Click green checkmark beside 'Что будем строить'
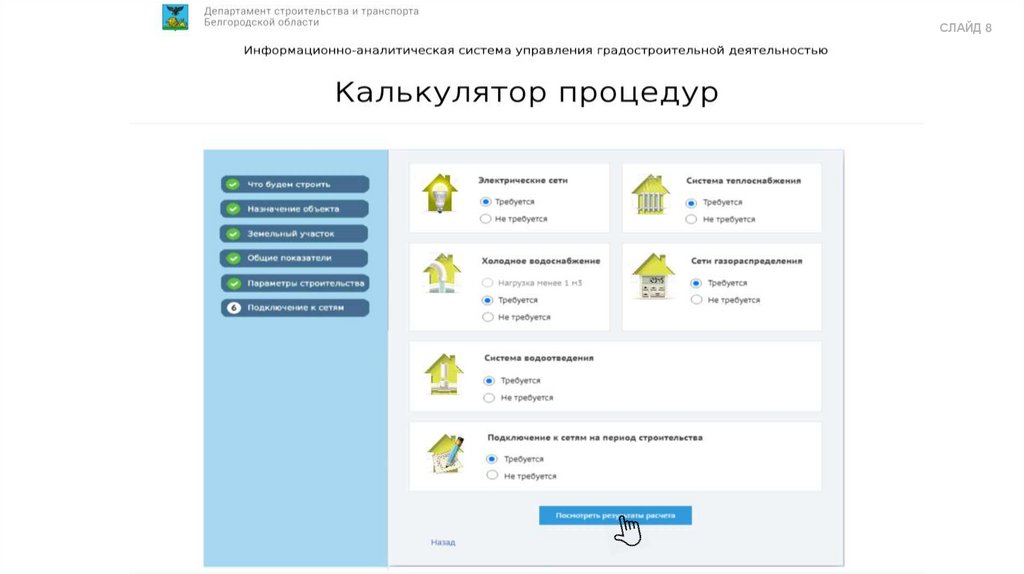The height and width of the screenshot is (574, 1024). 233,184
